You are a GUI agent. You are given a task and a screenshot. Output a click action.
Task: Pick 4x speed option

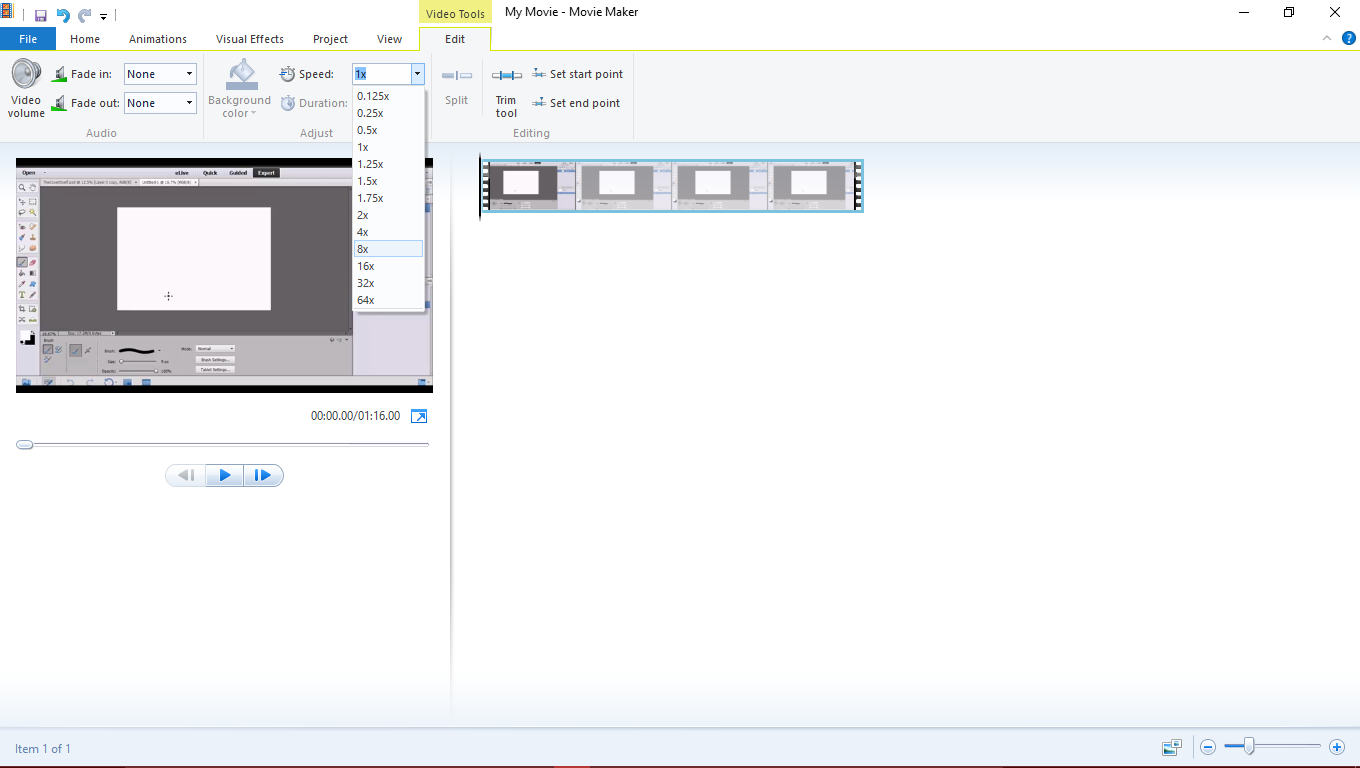tap(388, 232)
